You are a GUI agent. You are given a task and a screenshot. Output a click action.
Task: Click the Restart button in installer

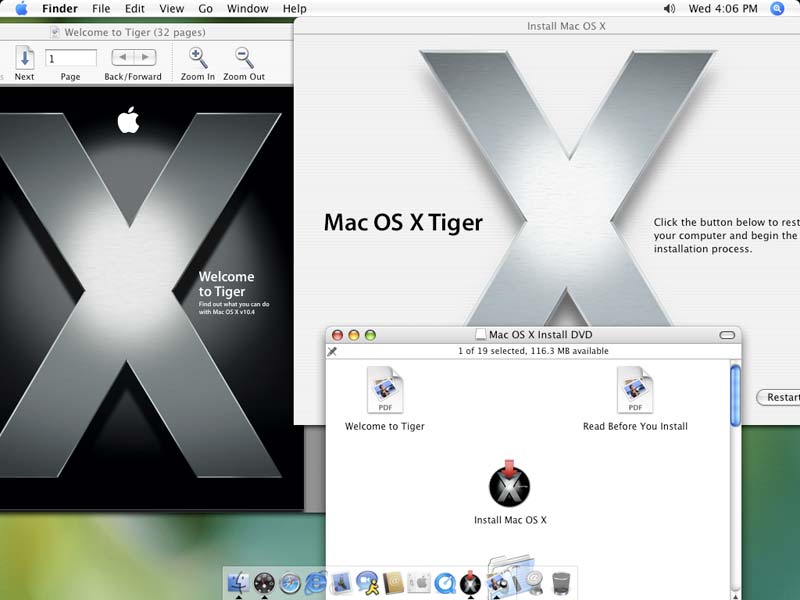[779, 397]
